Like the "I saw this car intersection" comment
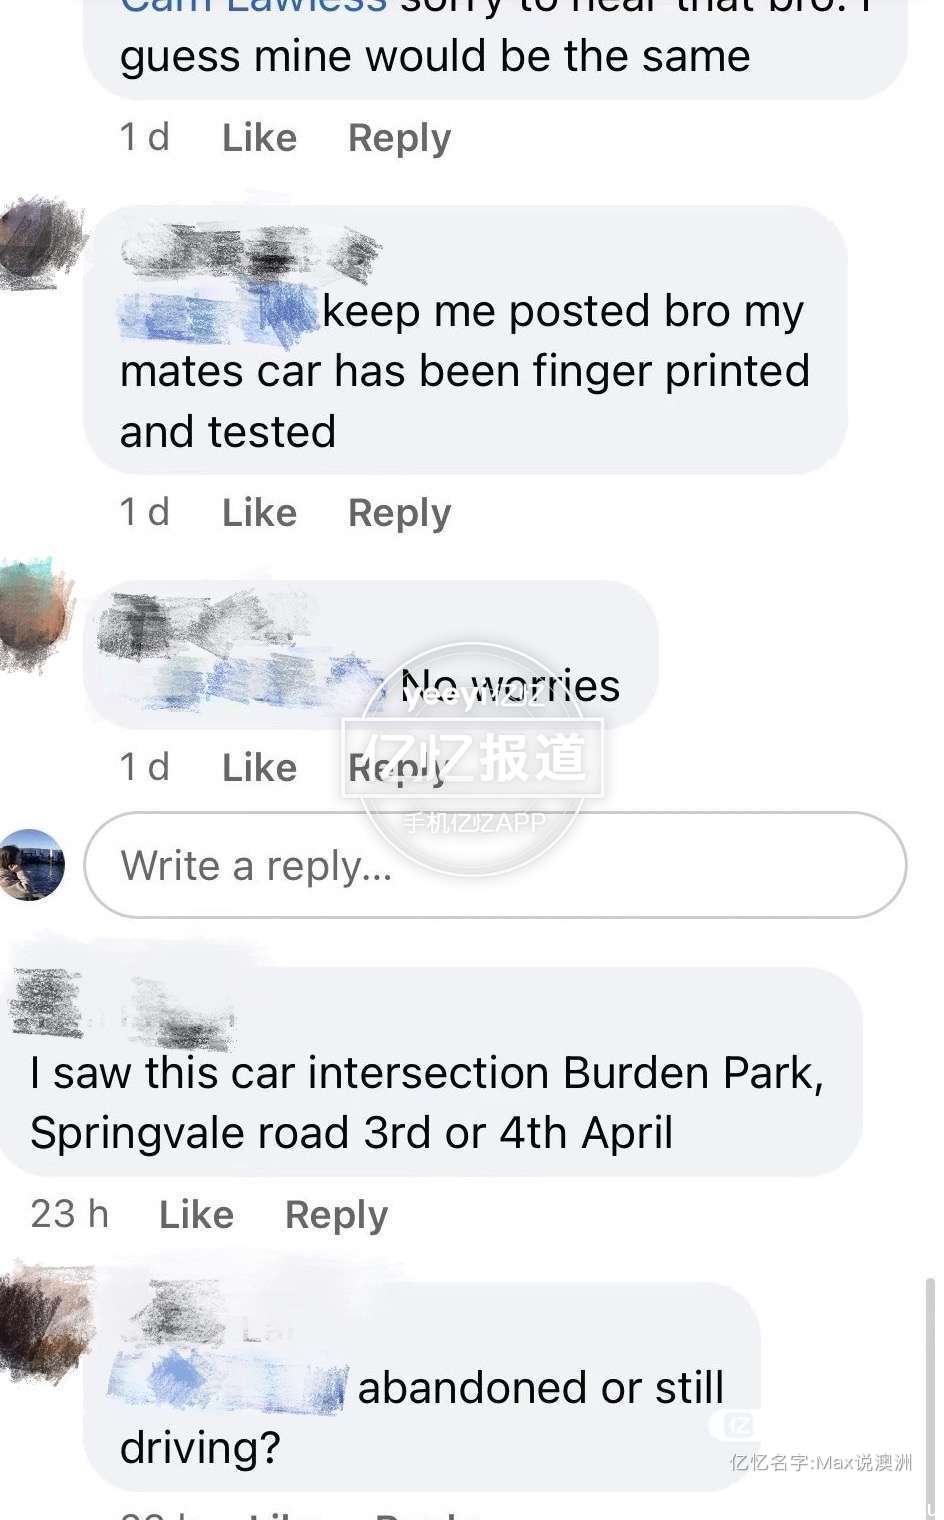 pos(196,1215)
